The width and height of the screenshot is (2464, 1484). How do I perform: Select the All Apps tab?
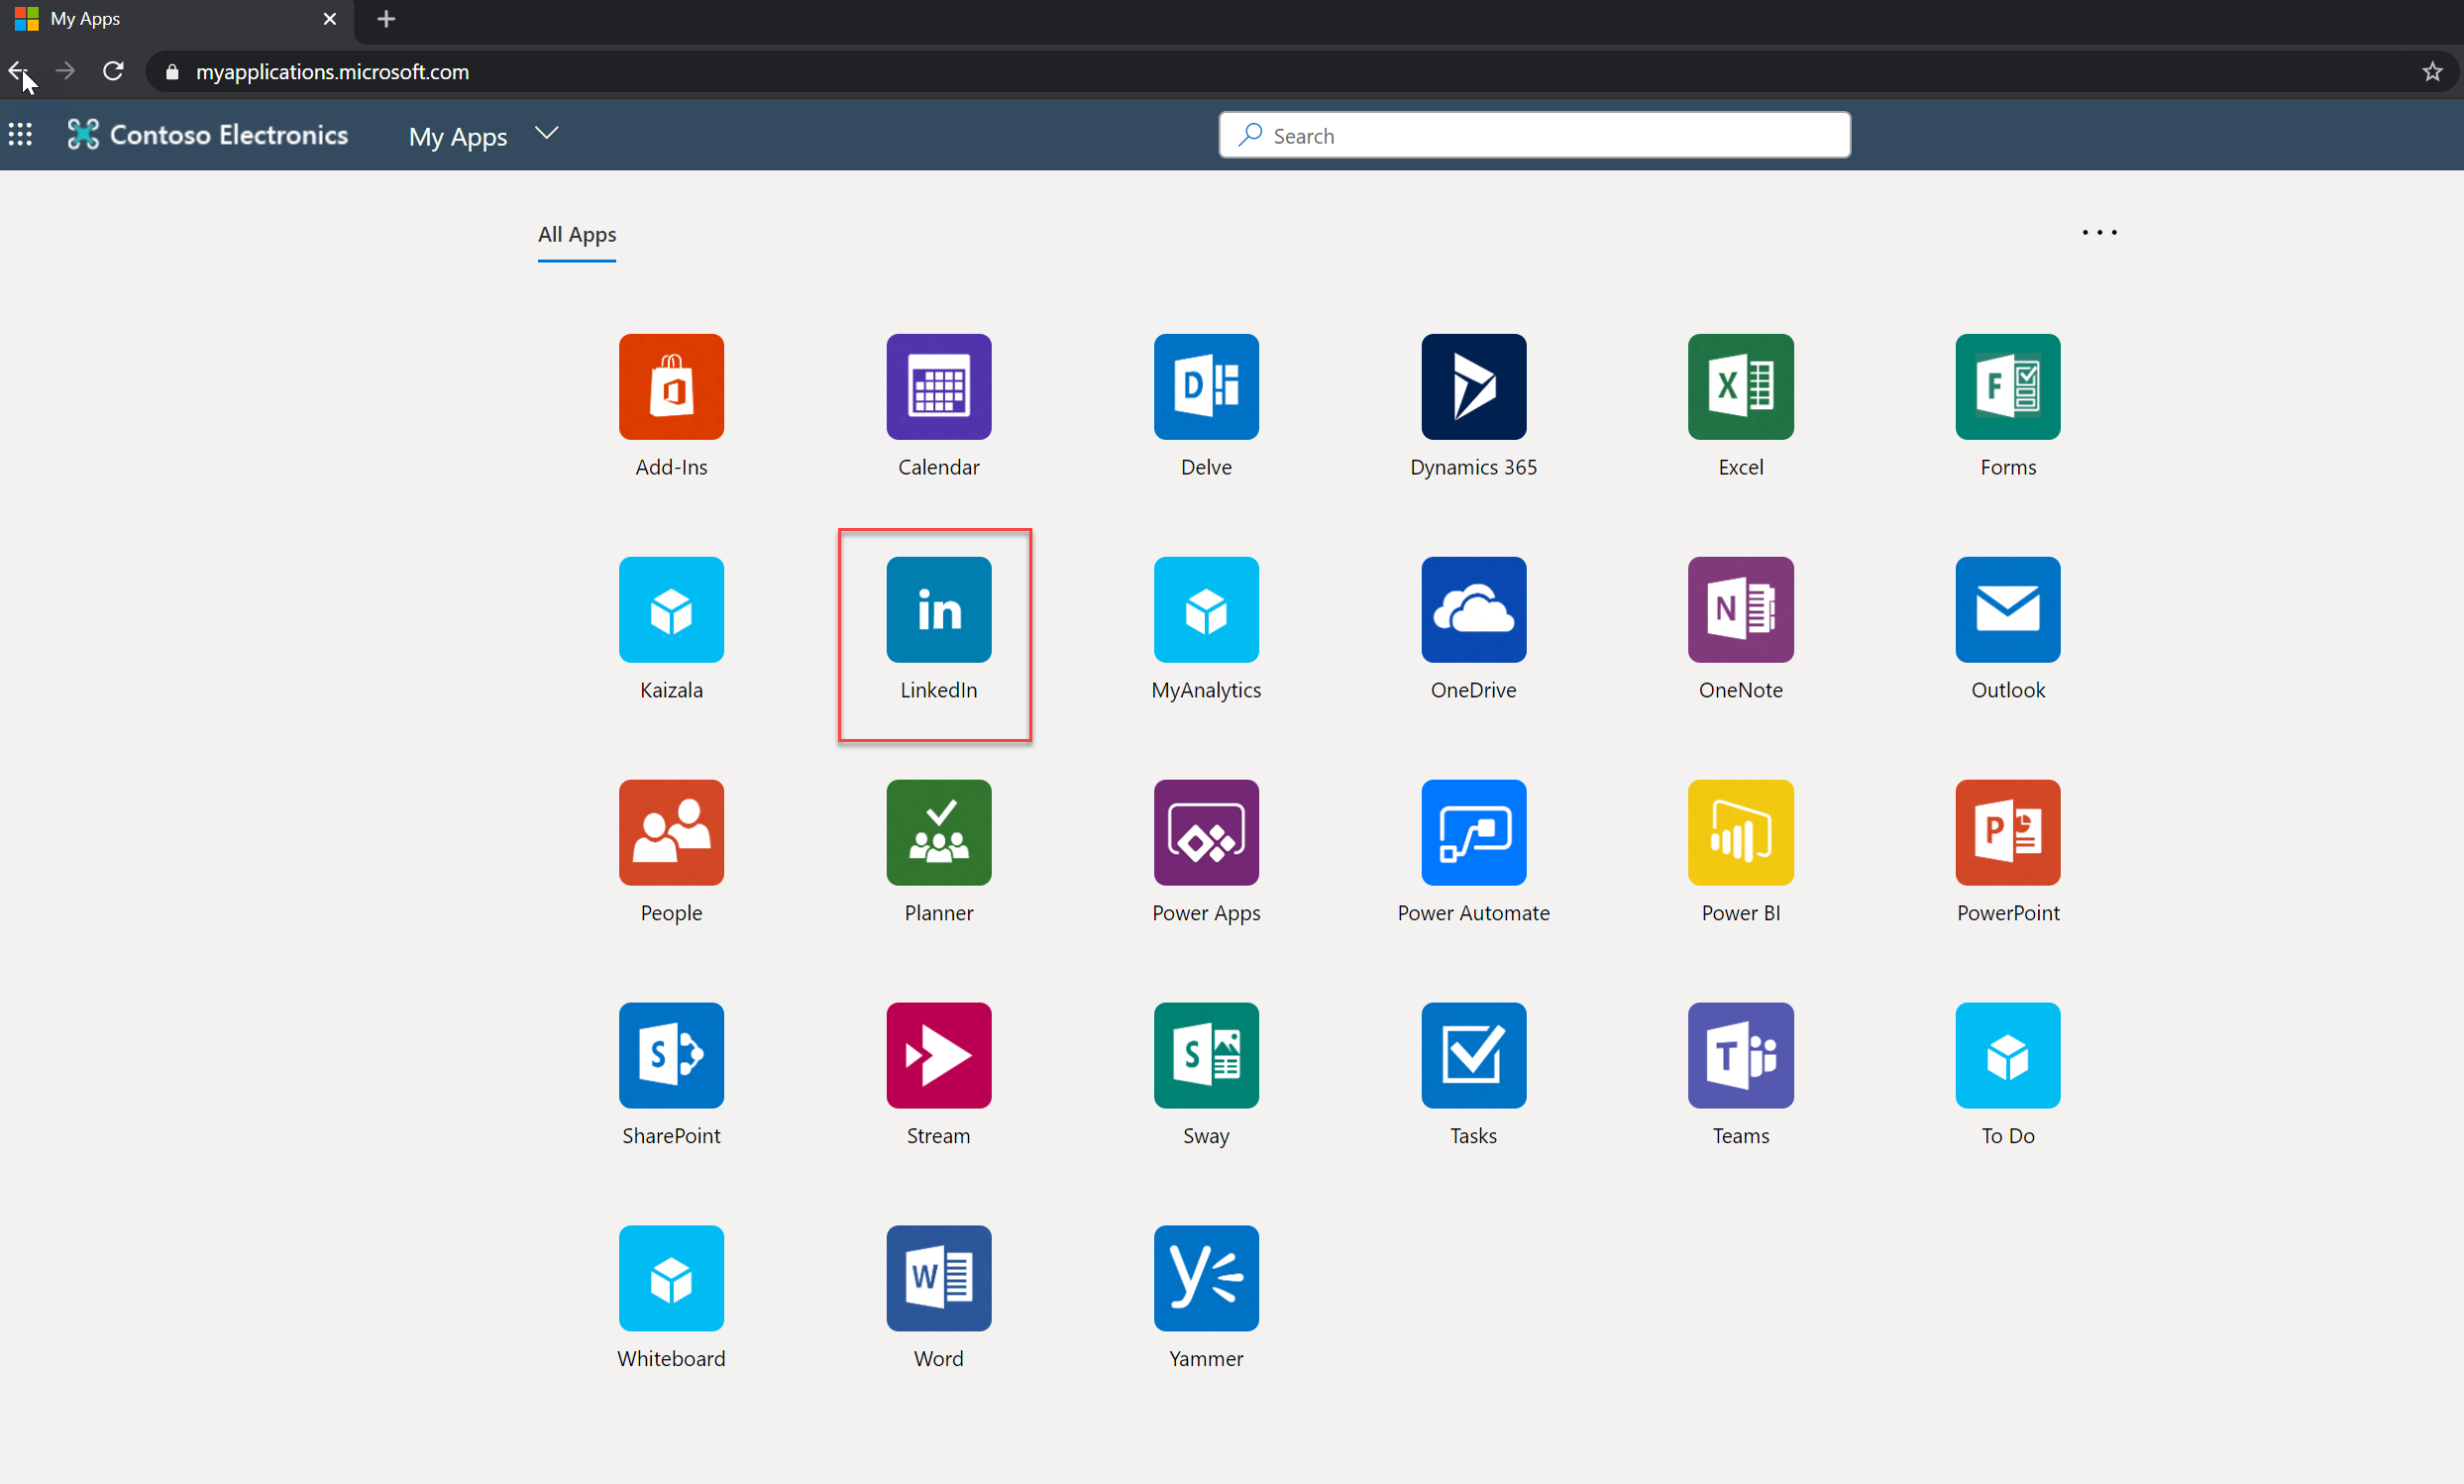tap(577, 235)
